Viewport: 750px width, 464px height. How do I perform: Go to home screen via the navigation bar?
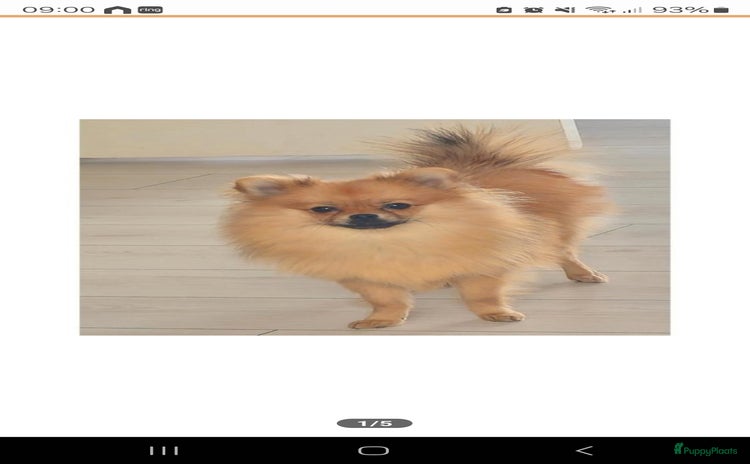[374, 451]
